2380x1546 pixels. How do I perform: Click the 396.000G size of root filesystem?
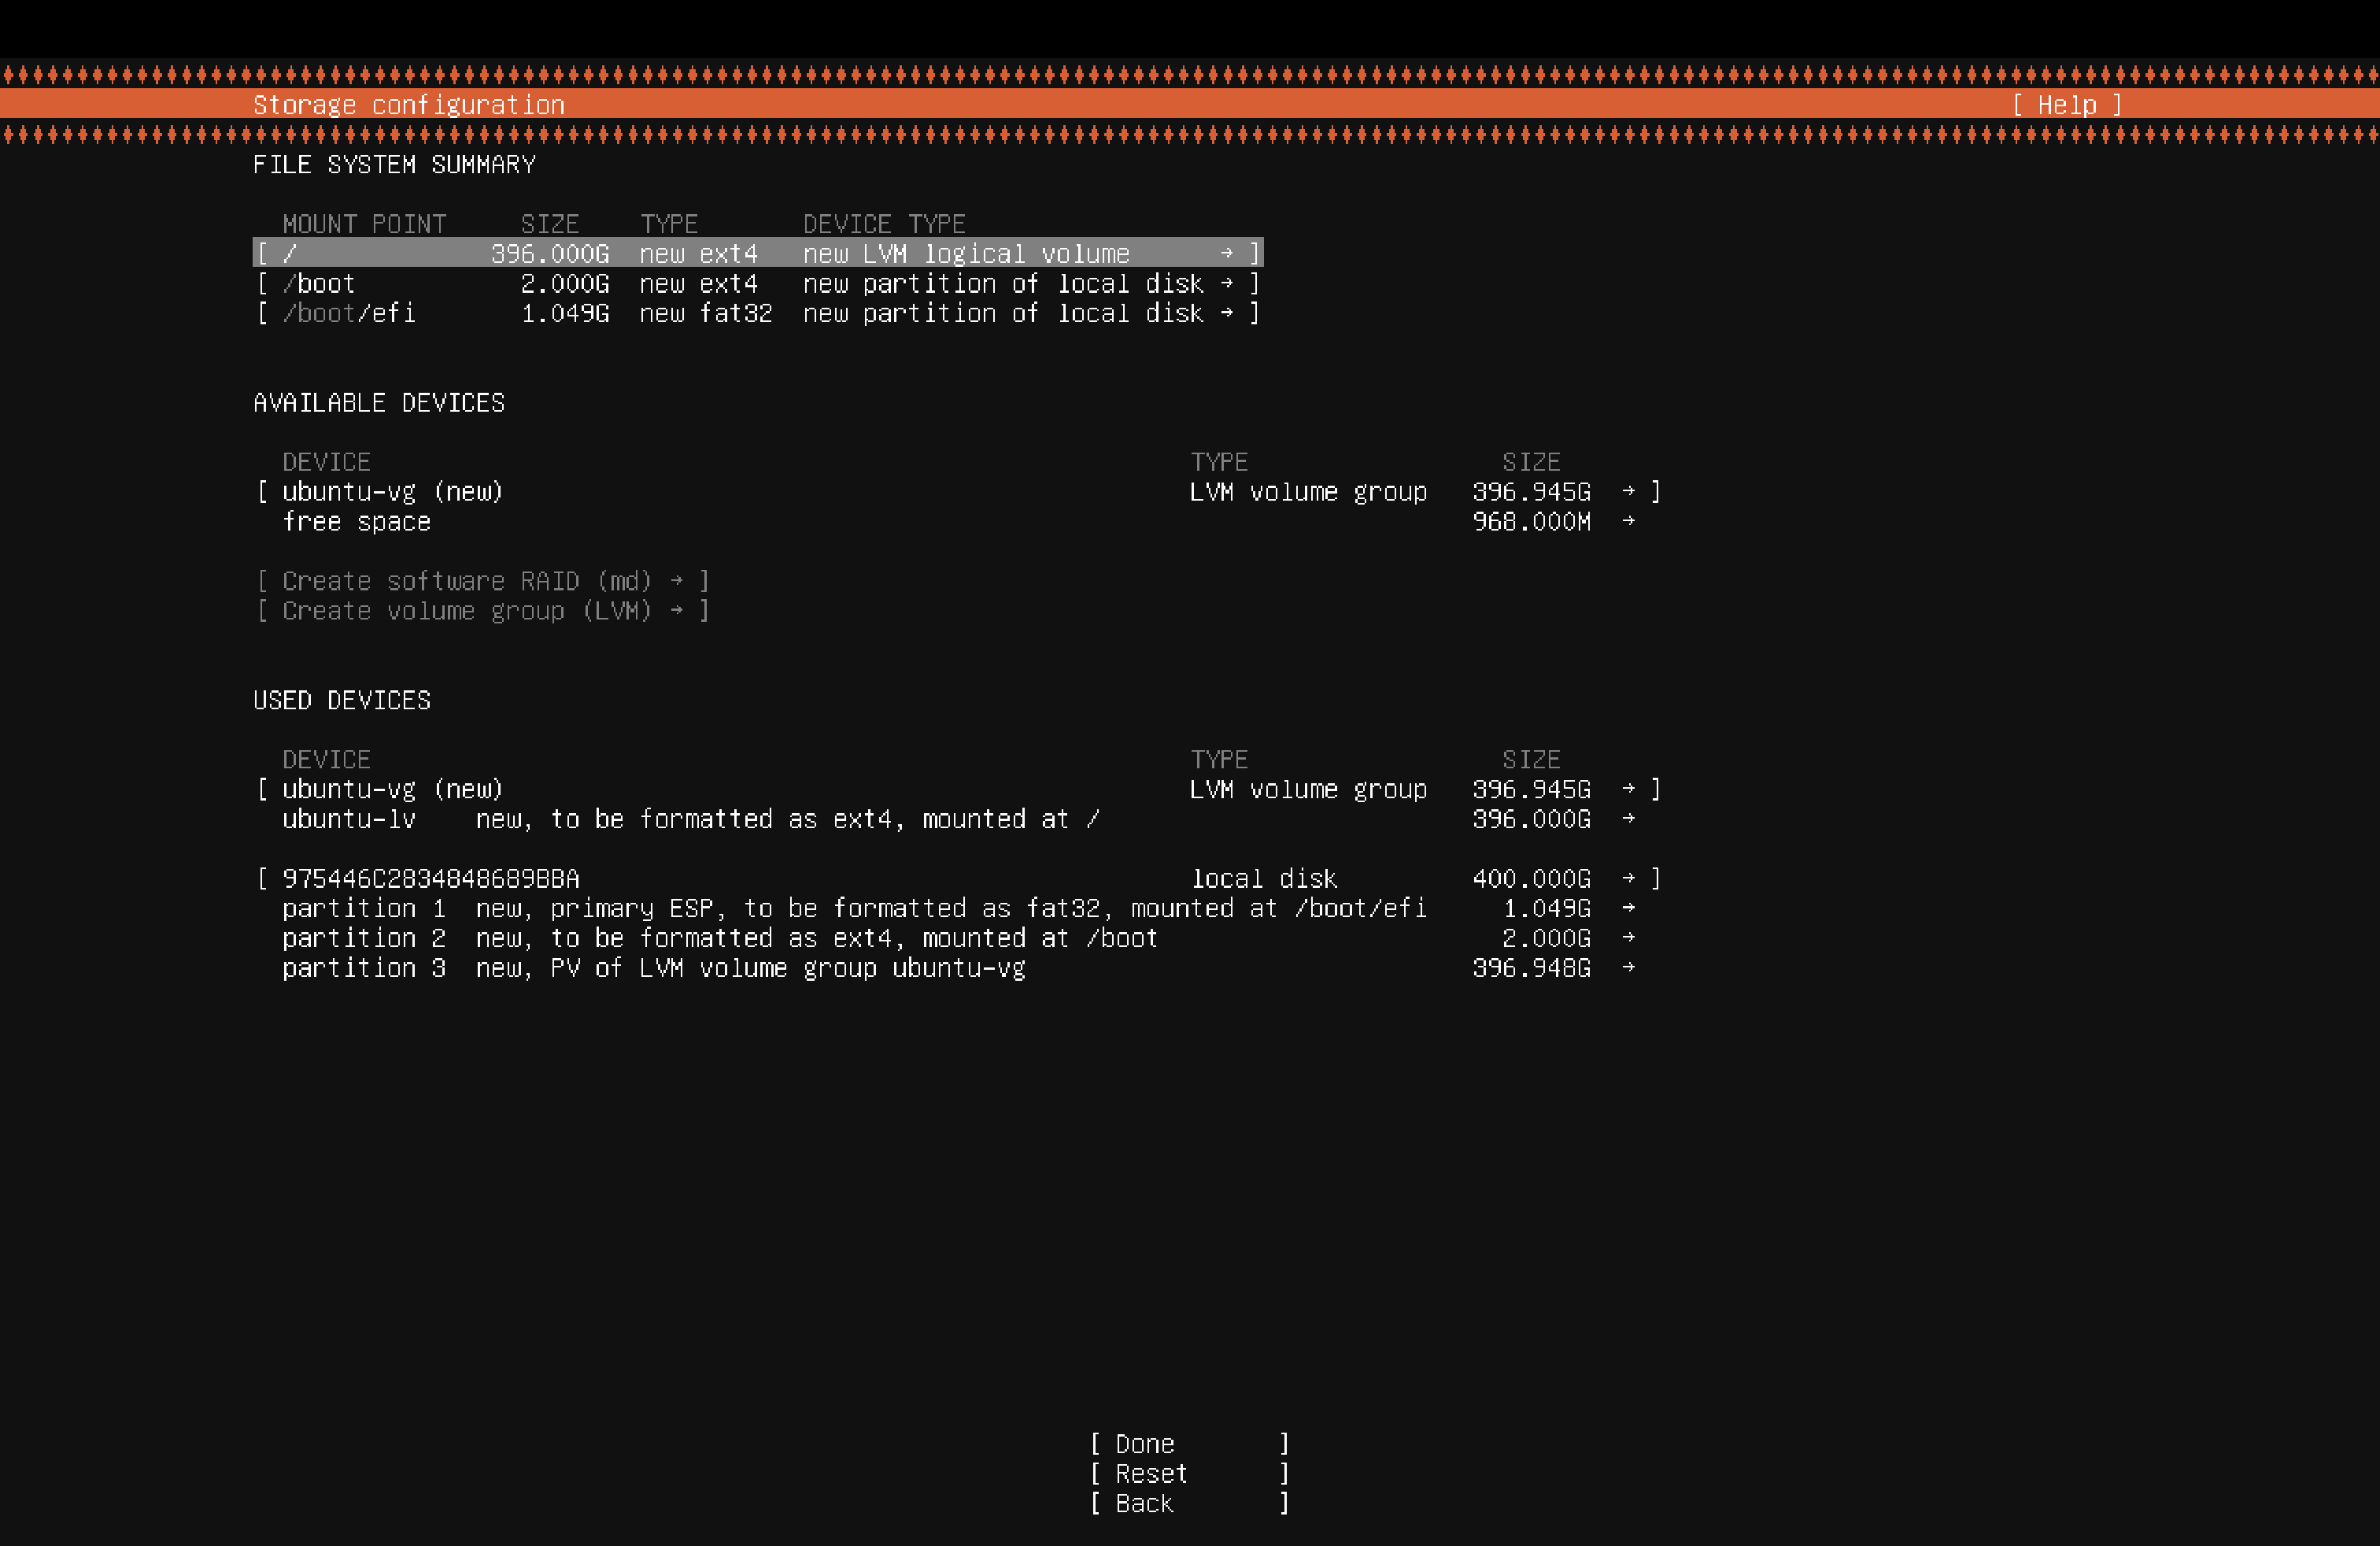click(x=550, y=254)
